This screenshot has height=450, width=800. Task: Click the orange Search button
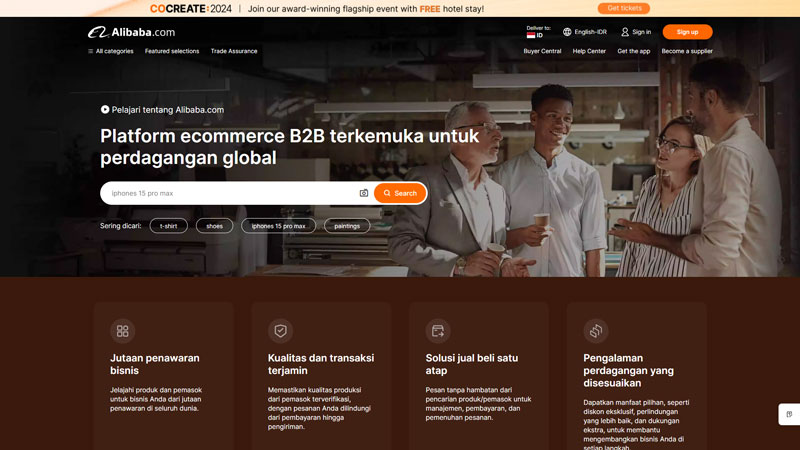(x=400, y=193)
